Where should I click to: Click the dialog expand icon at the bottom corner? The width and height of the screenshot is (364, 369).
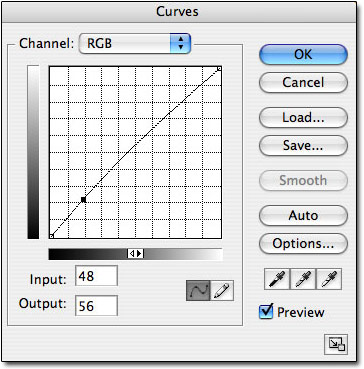336,344
